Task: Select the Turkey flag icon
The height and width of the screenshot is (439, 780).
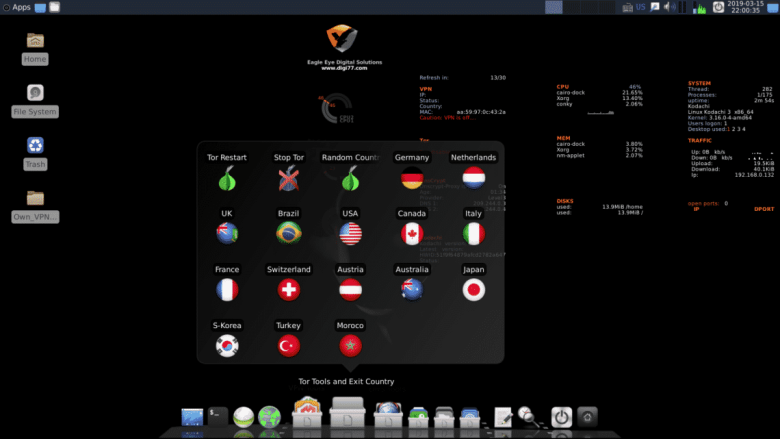Action: [289, 345]
